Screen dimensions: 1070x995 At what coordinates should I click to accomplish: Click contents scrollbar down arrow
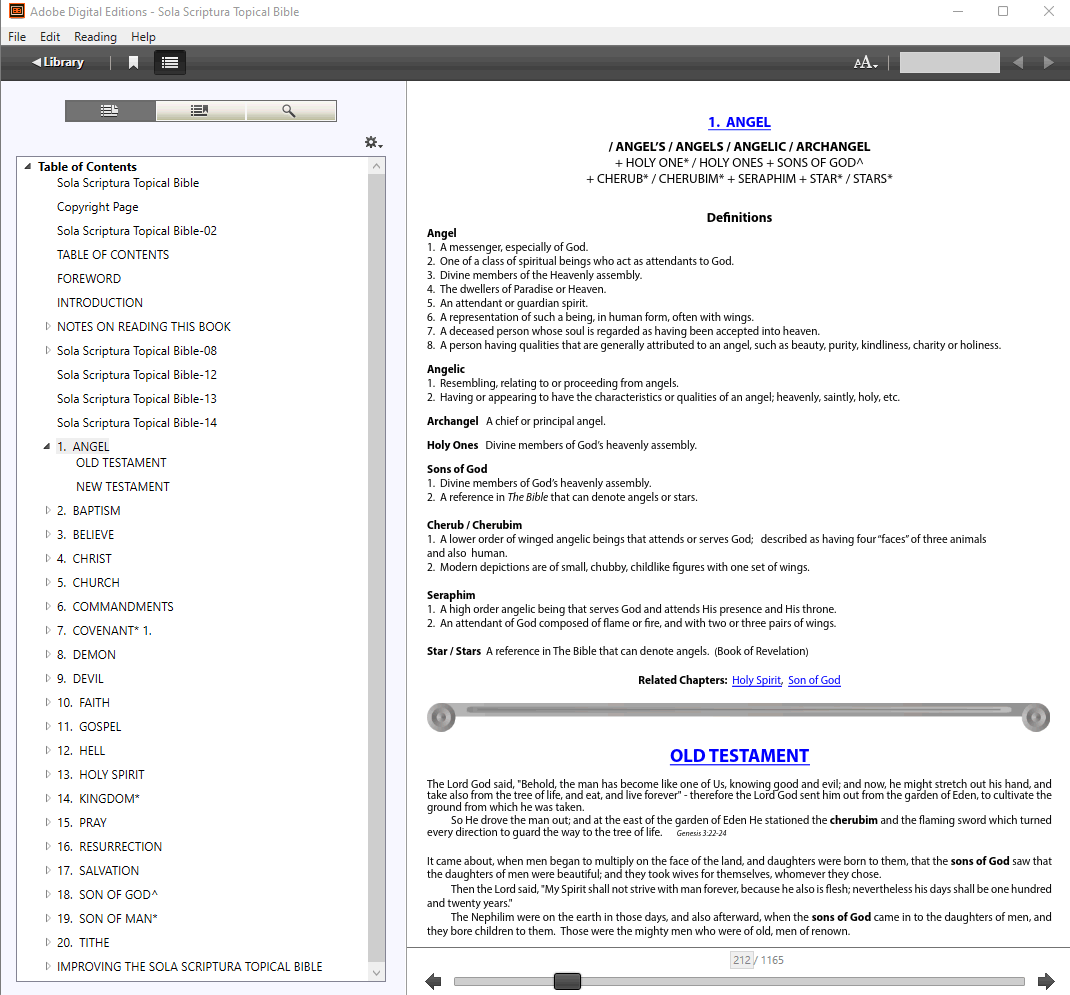coord(376,972)
